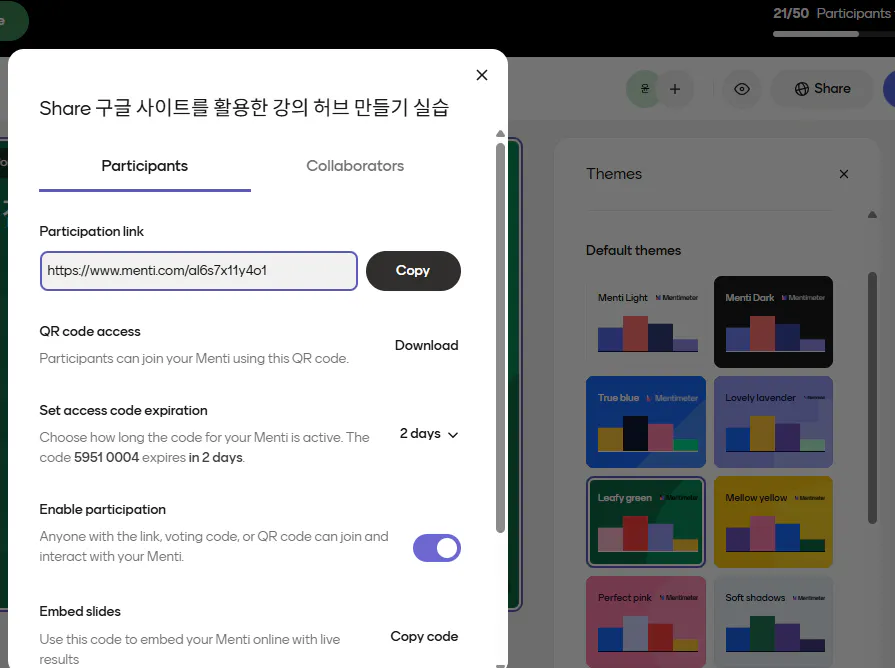The height and width of the screenshot is (668, 895).
Task: Select the Lovely lavender theme
Action: tap(773, 422)
